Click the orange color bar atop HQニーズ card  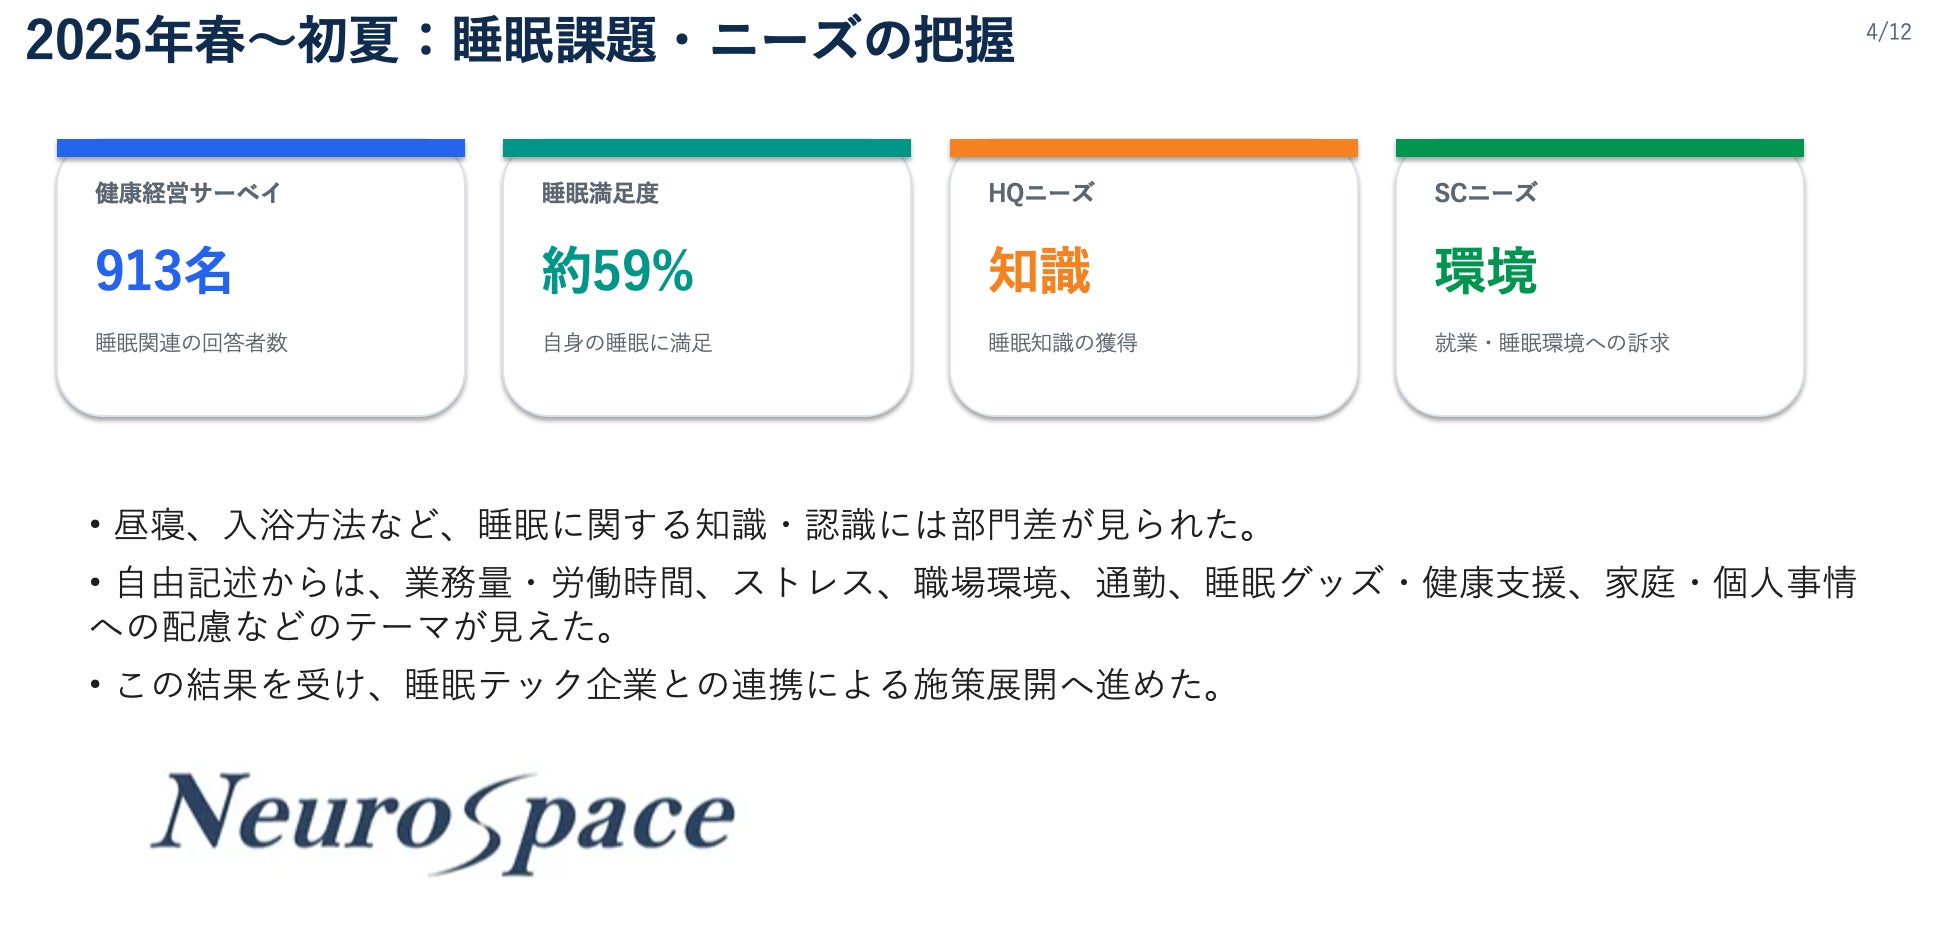pyautogui.click(x=1153, y=148)
